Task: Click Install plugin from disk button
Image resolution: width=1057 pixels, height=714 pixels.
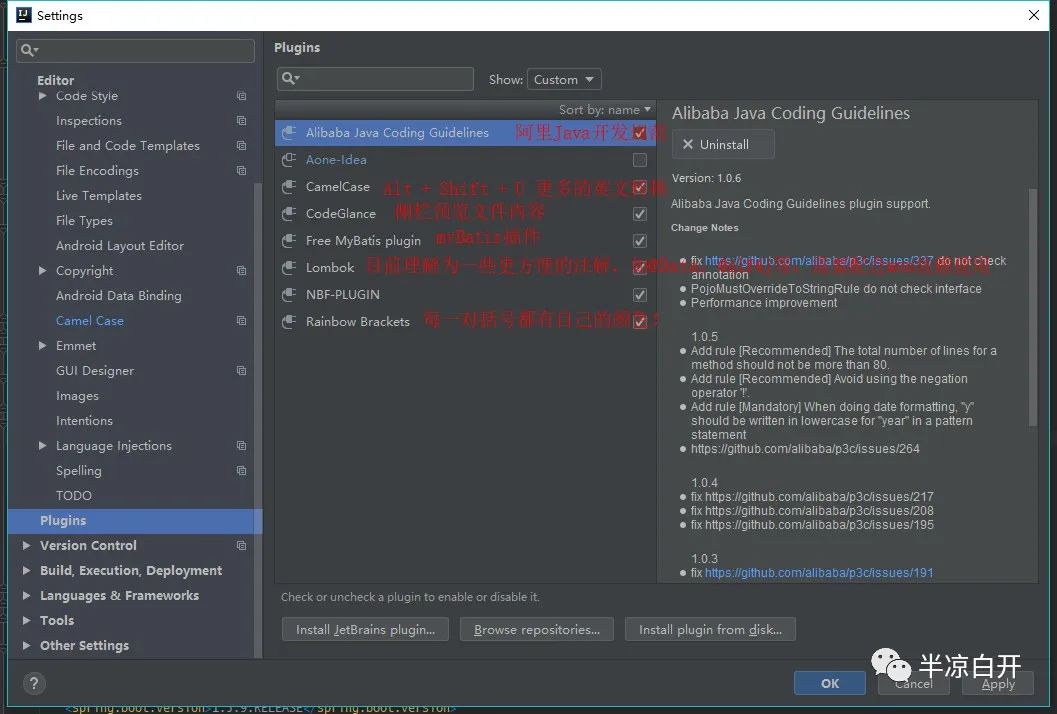Action: 711,630
